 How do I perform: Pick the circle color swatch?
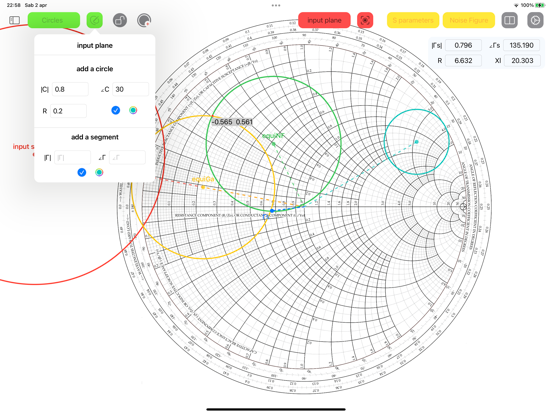click(133, 111)
